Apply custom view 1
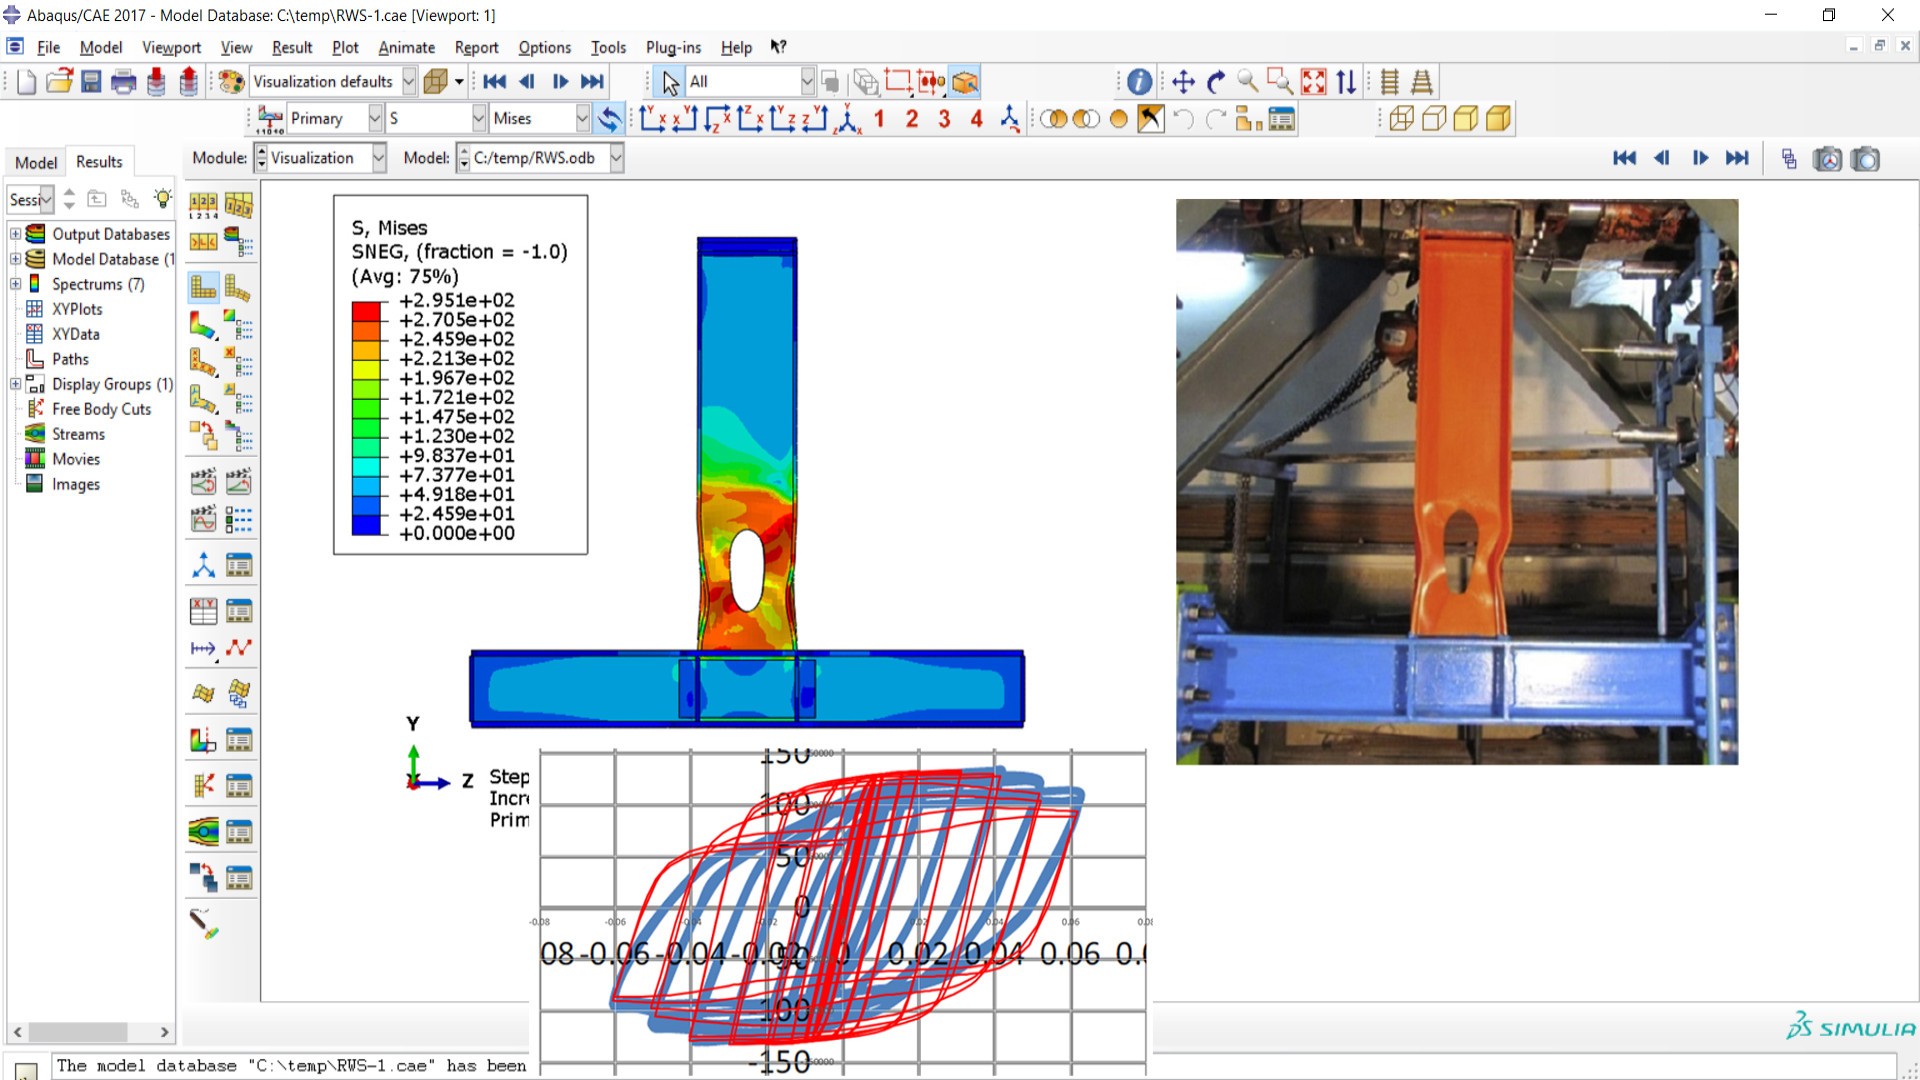 coord(879,119)
